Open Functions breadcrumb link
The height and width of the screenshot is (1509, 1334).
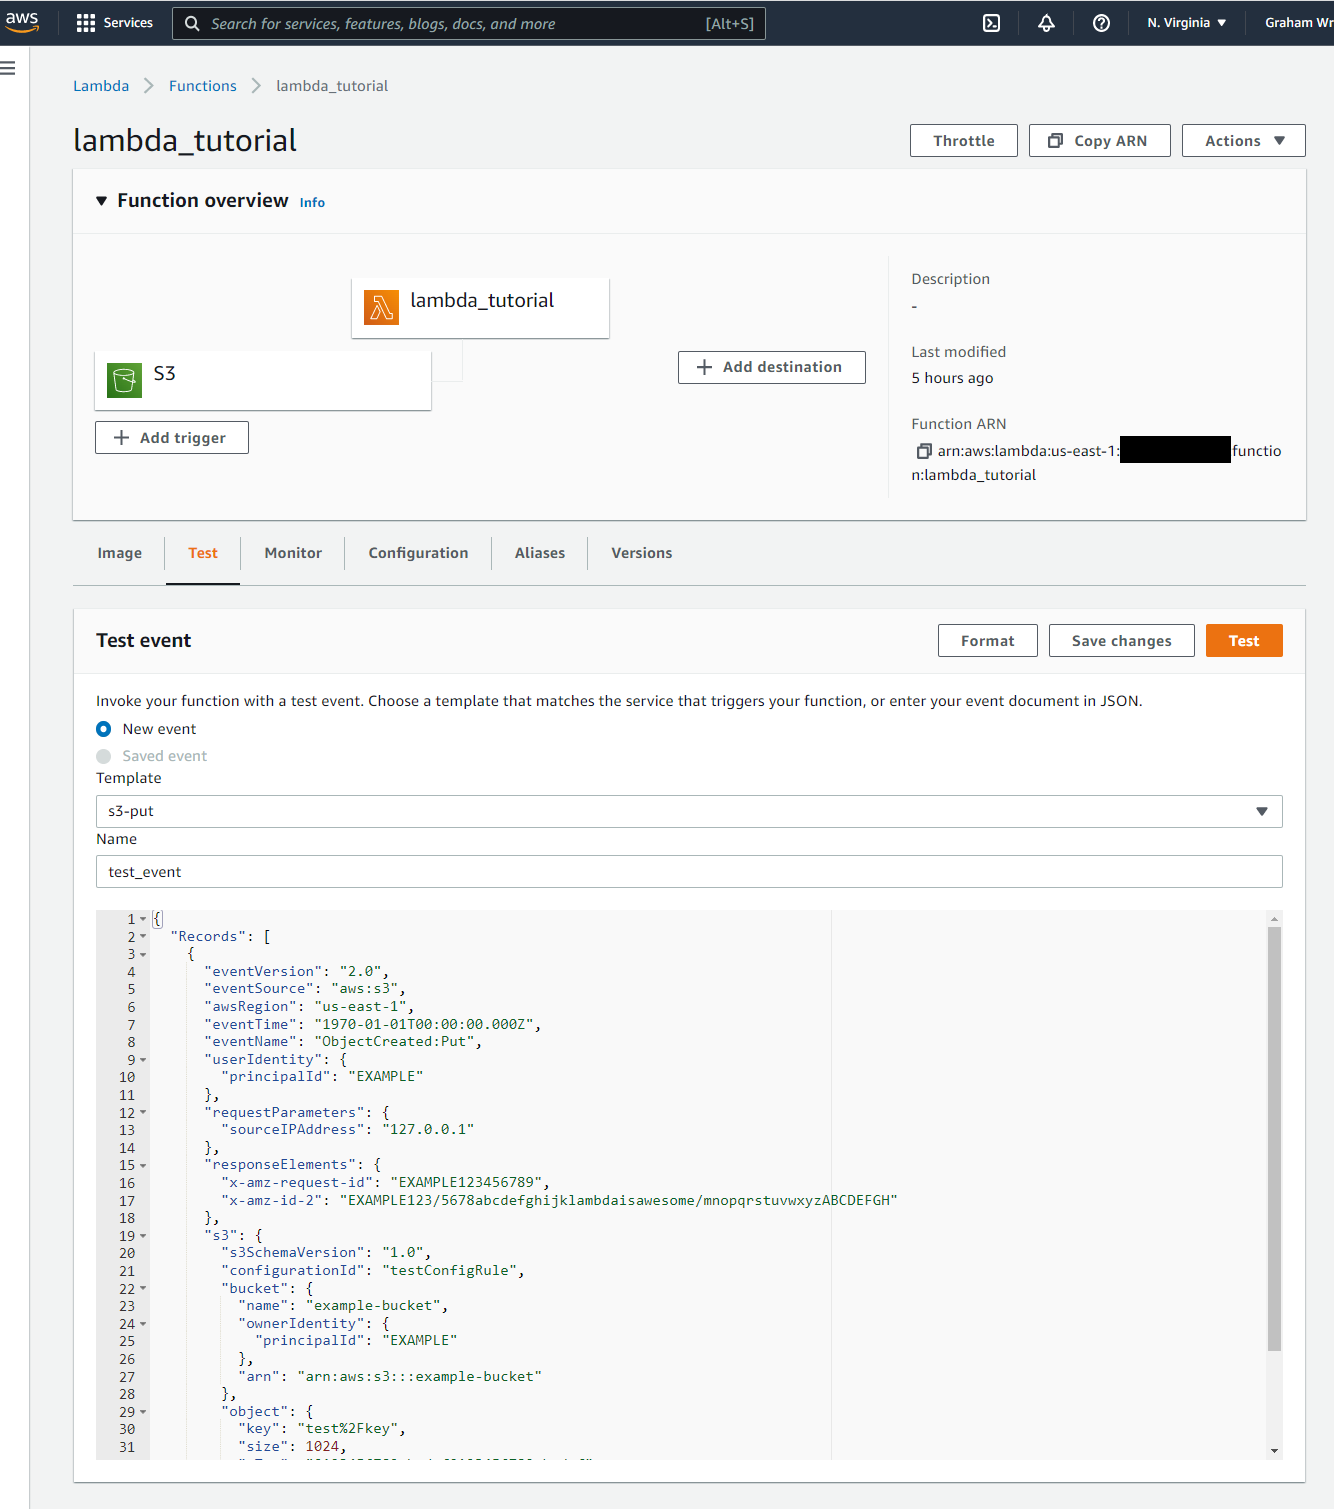(203, 86)
